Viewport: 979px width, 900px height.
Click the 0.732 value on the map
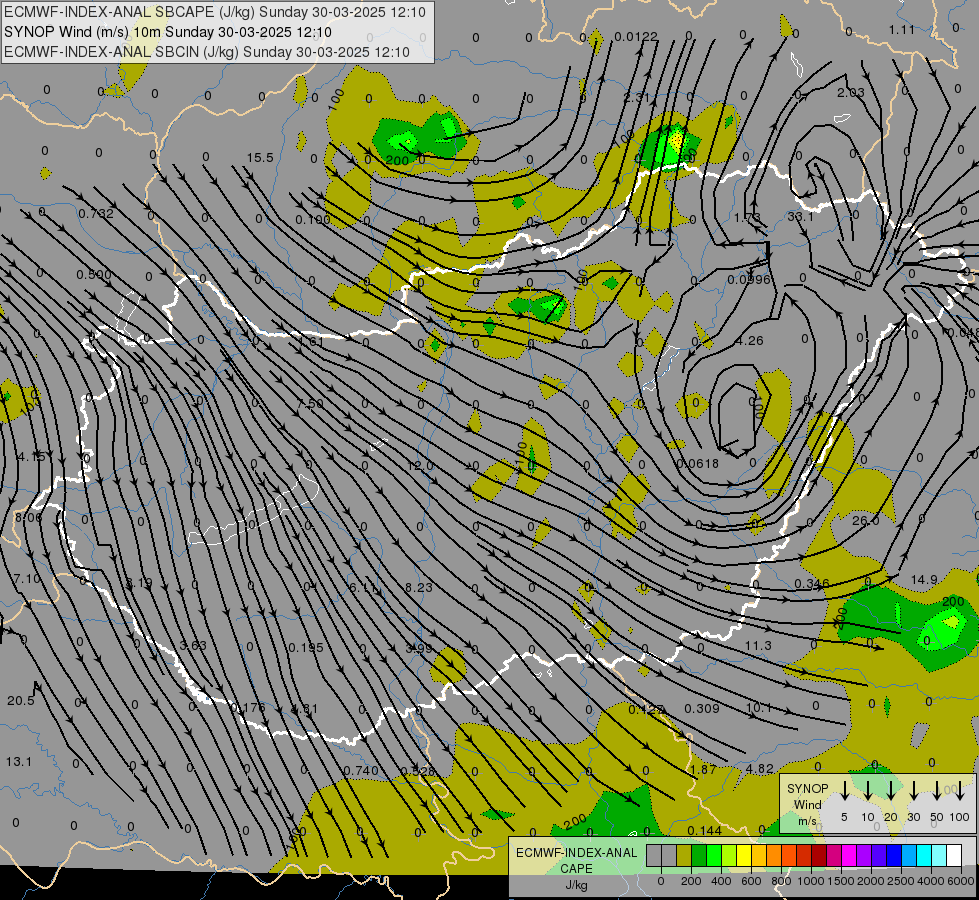(96, 214)
